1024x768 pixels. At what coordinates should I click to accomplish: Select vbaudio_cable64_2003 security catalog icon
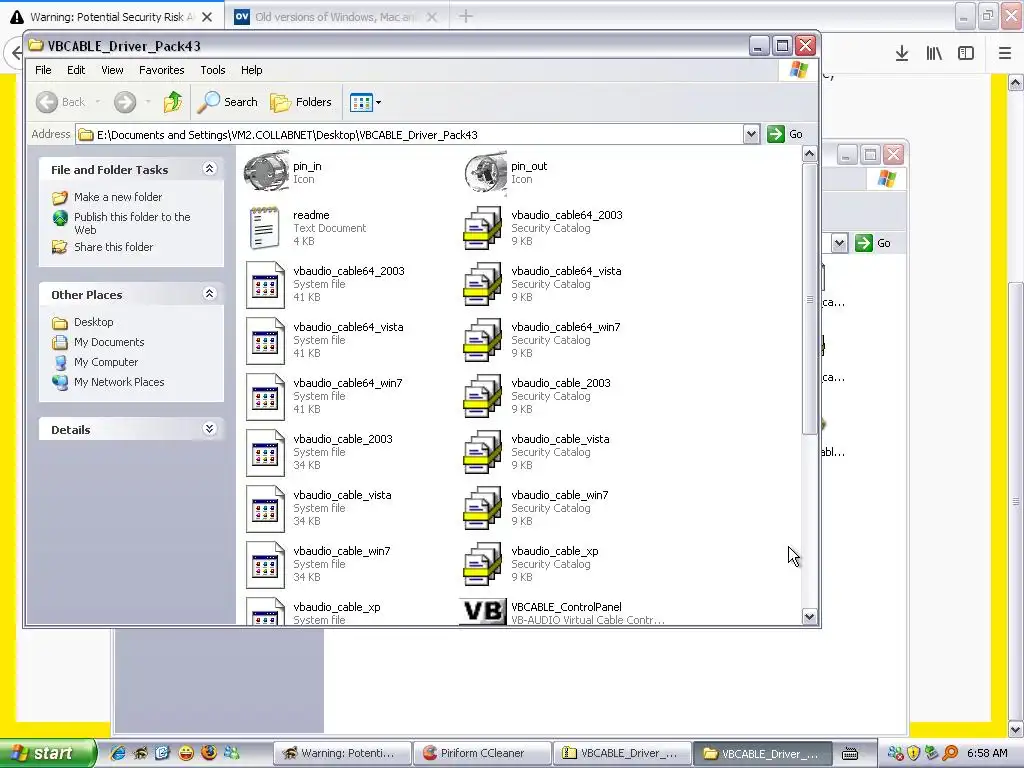[483, 228]
